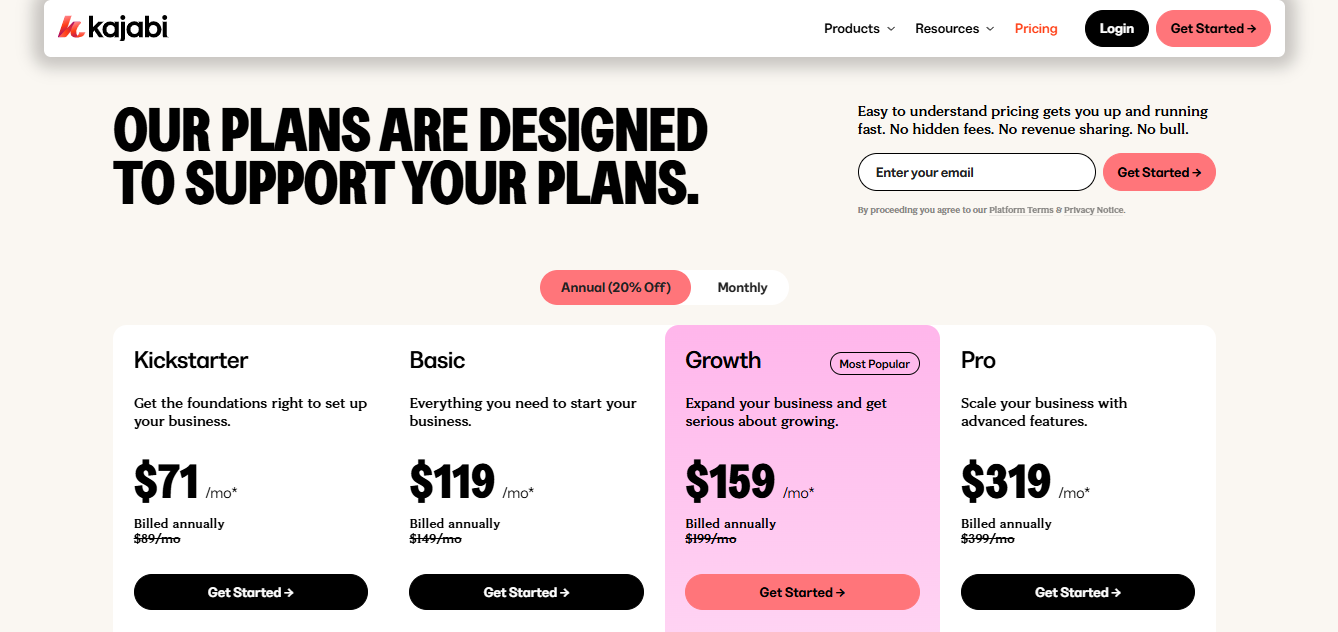Click the Login button
The height and width of the screenshot is (632, 1338).
click(x=1116, y=28)
